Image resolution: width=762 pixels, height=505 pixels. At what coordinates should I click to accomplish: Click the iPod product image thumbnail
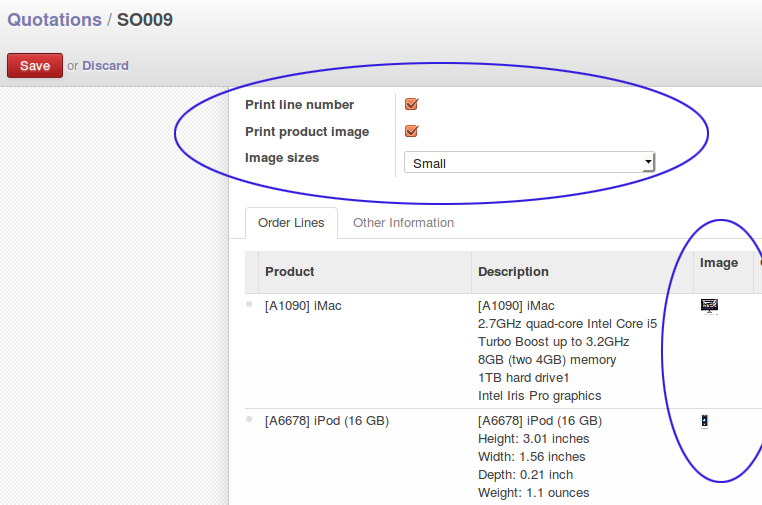704,421
